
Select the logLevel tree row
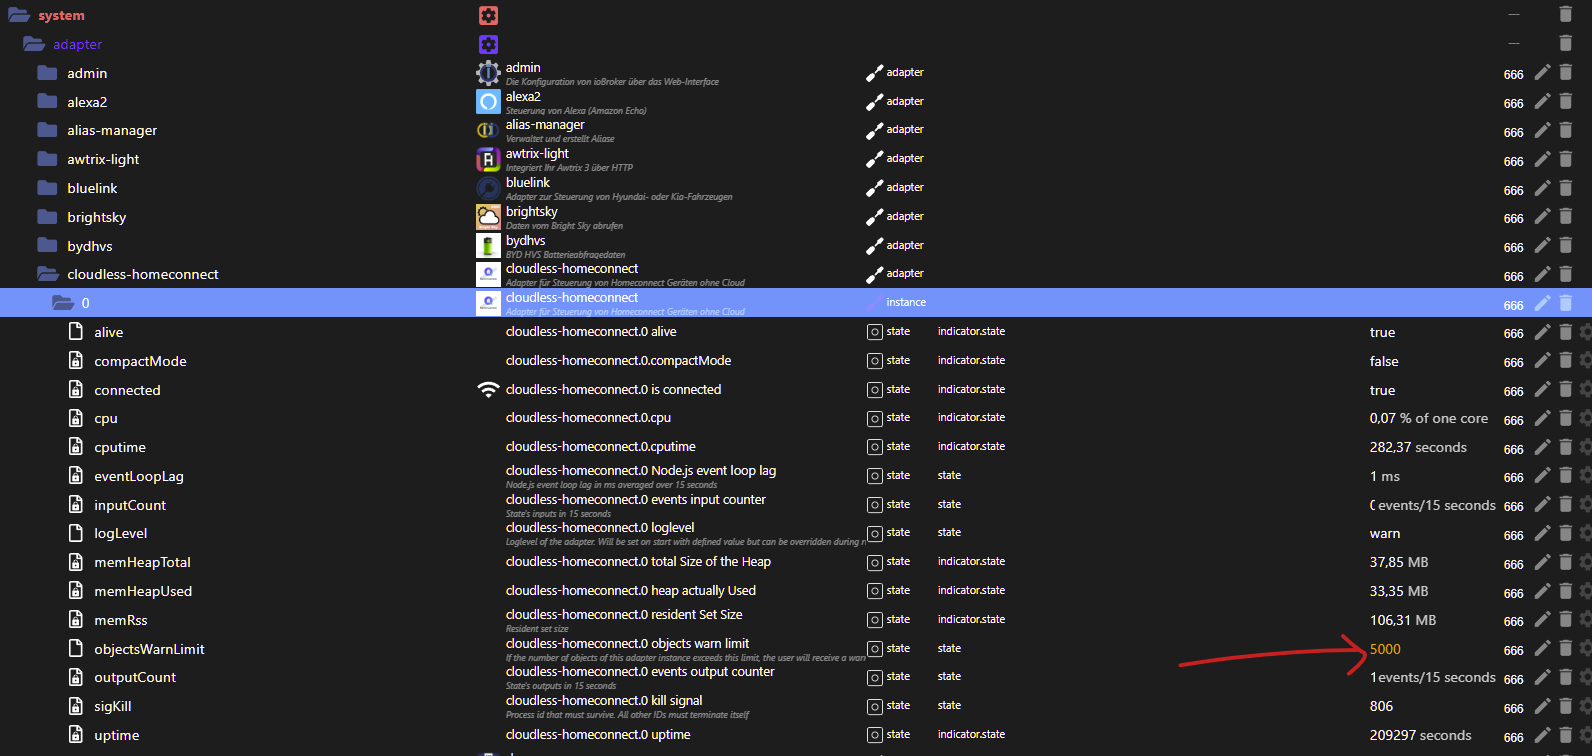tap(121, 534)
